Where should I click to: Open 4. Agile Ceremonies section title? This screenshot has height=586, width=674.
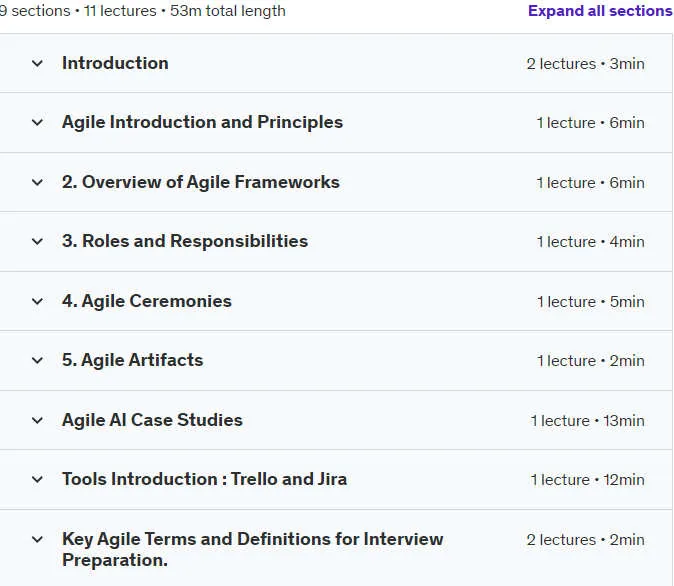point(147,301)
